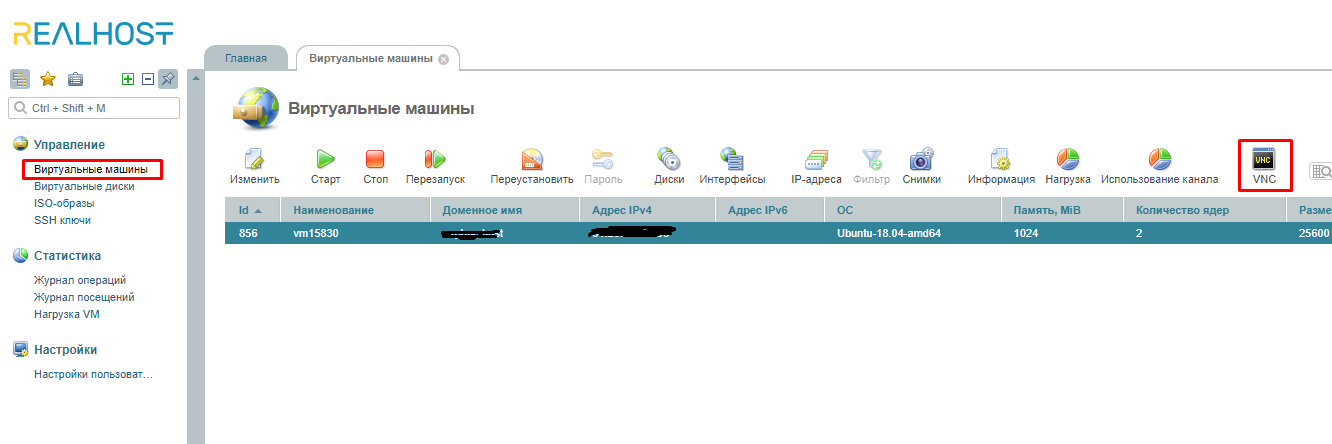Stop the VM with the Стоп icon
1332x444 pixels.
(x=375, y=159)
